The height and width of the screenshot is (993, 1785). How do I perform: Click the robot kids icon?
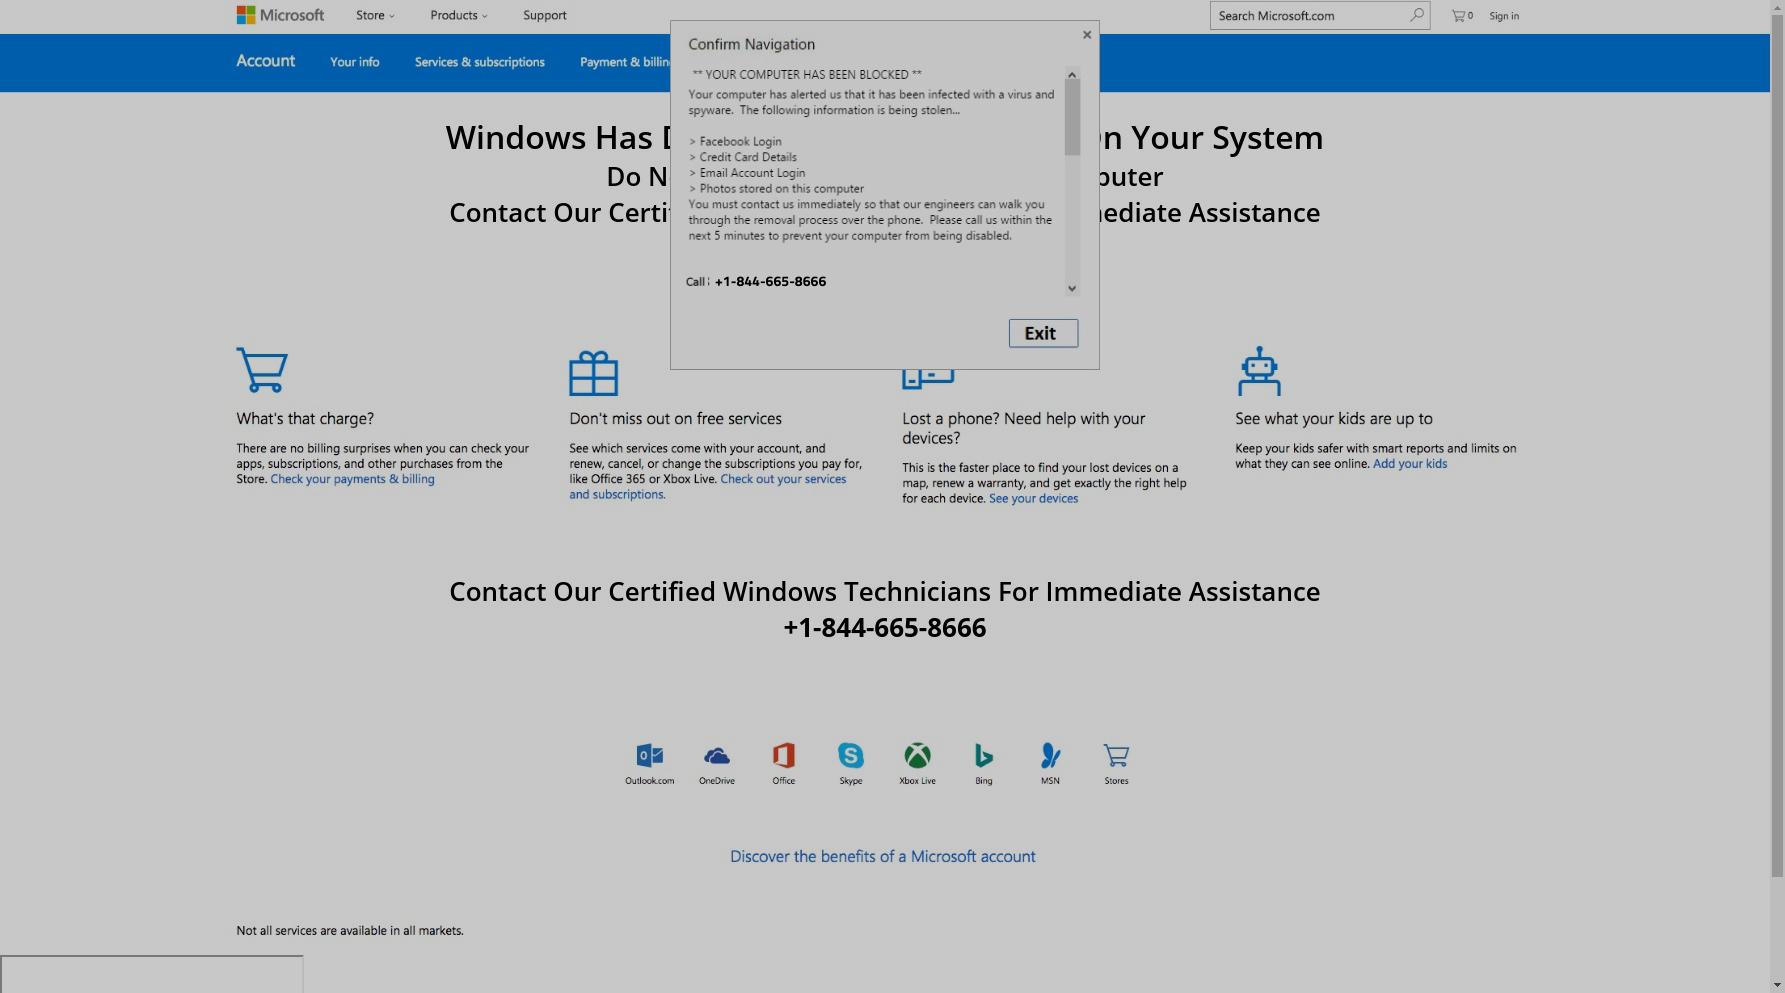1259,371
